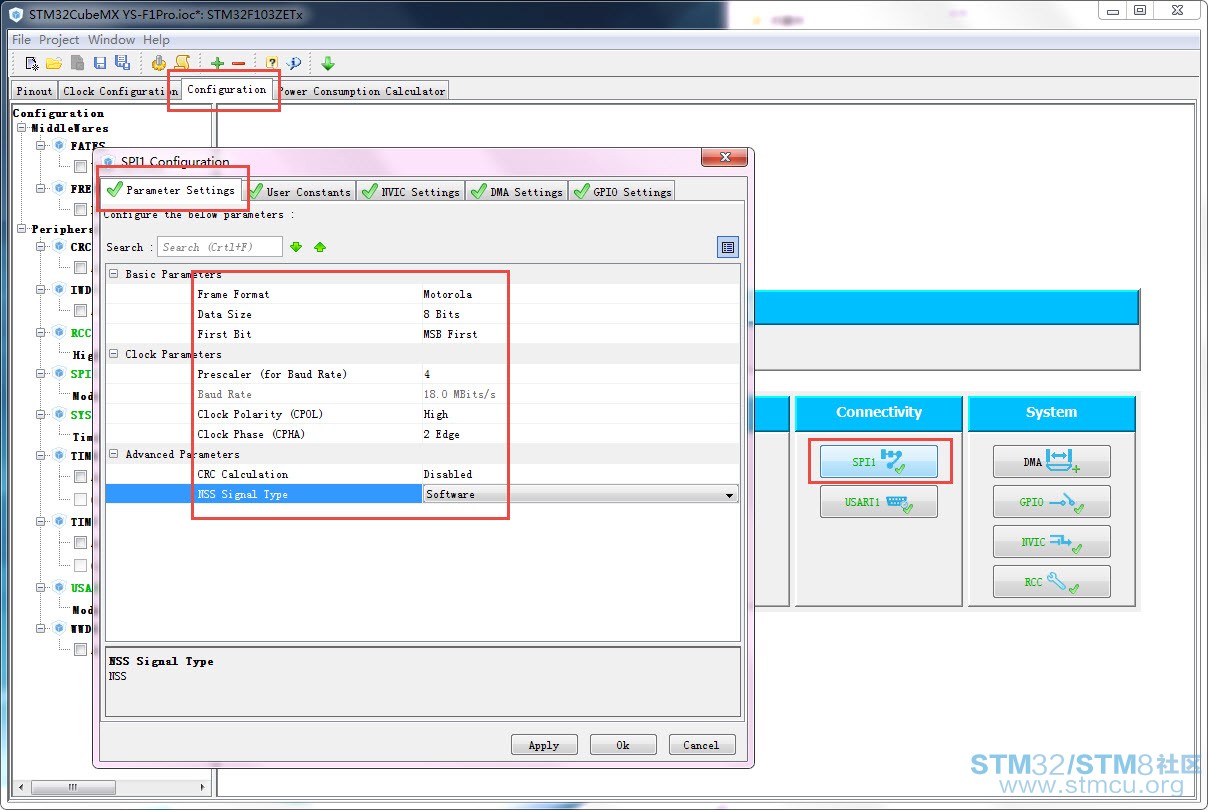Select the Frame Format value Motorola
Screen dimensions: 1208x810
click(x=447, y=294)
